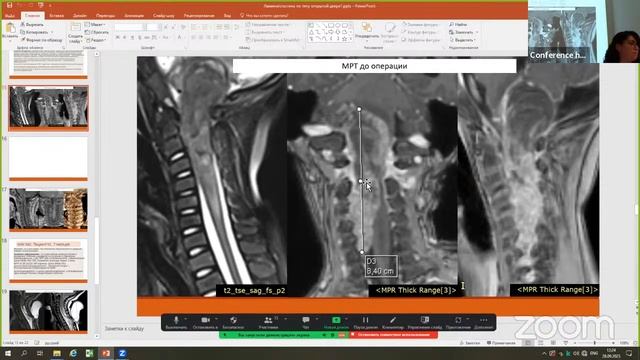Toggle the Notes (Заметки) pane in status bar
The height and width of the screenshot is (360, 640).
tap(470, 343)
